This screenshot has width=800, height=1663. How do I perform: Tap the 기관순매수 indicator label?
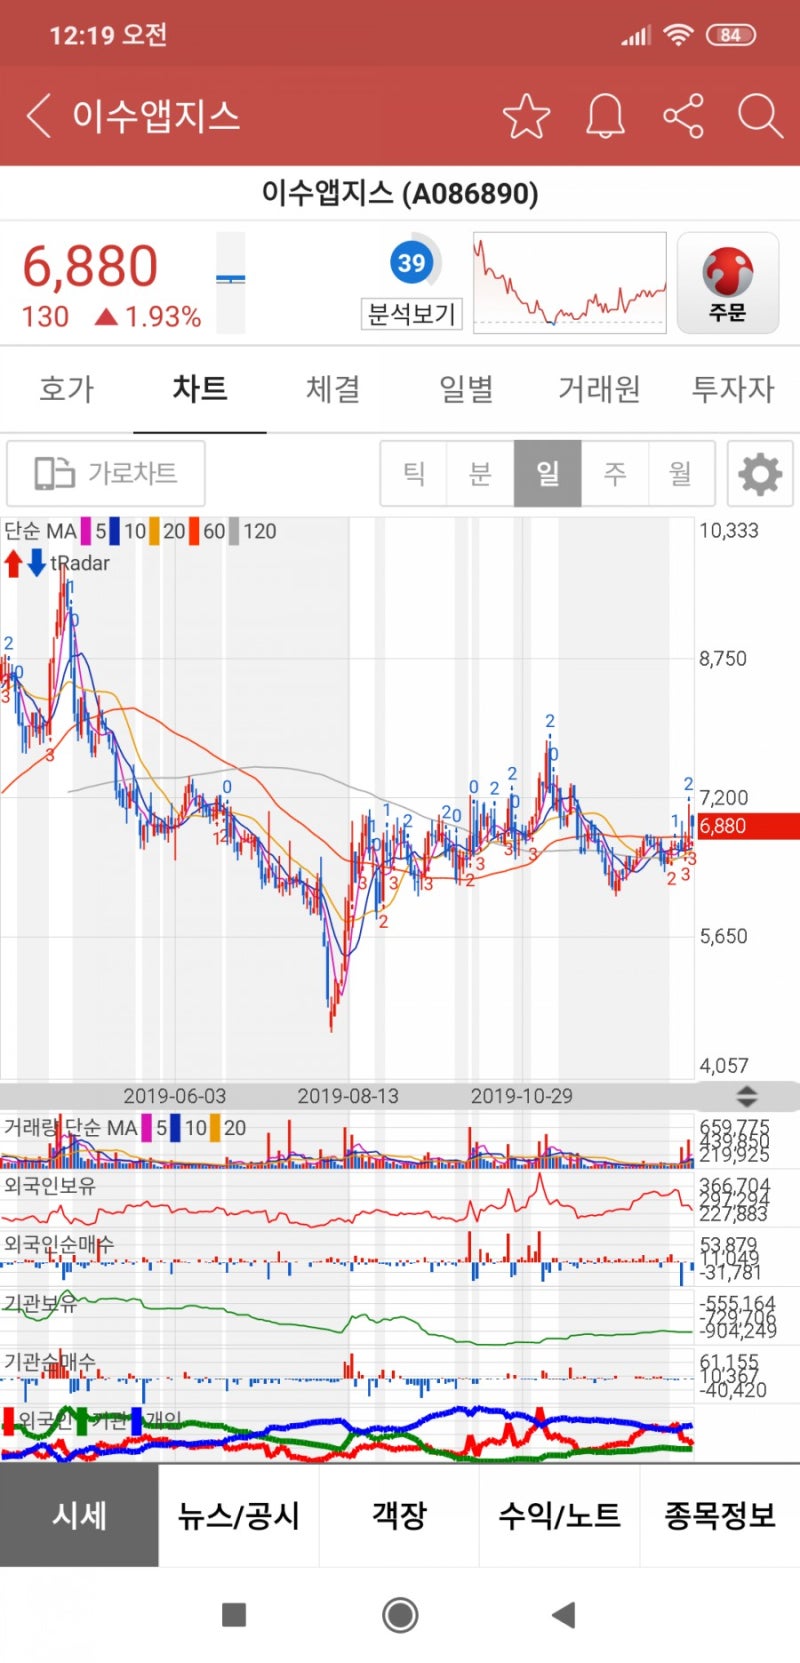tap(50, 1362)
